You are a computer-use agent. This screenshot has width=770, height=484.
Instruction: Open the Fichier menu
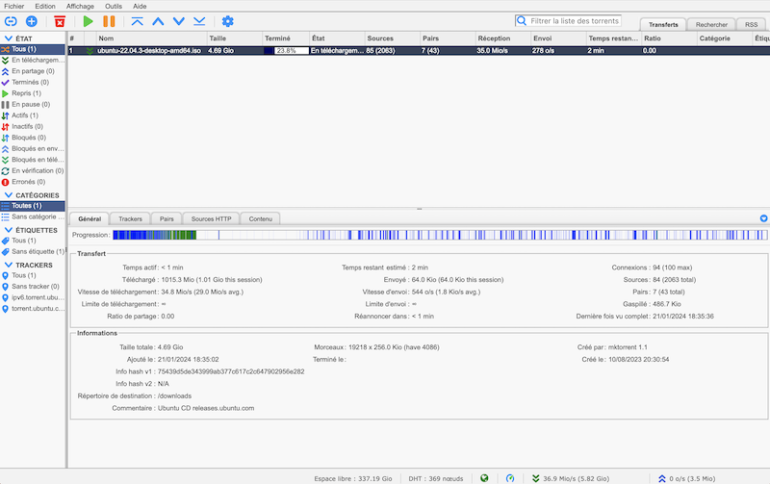[x=14, y=6]
